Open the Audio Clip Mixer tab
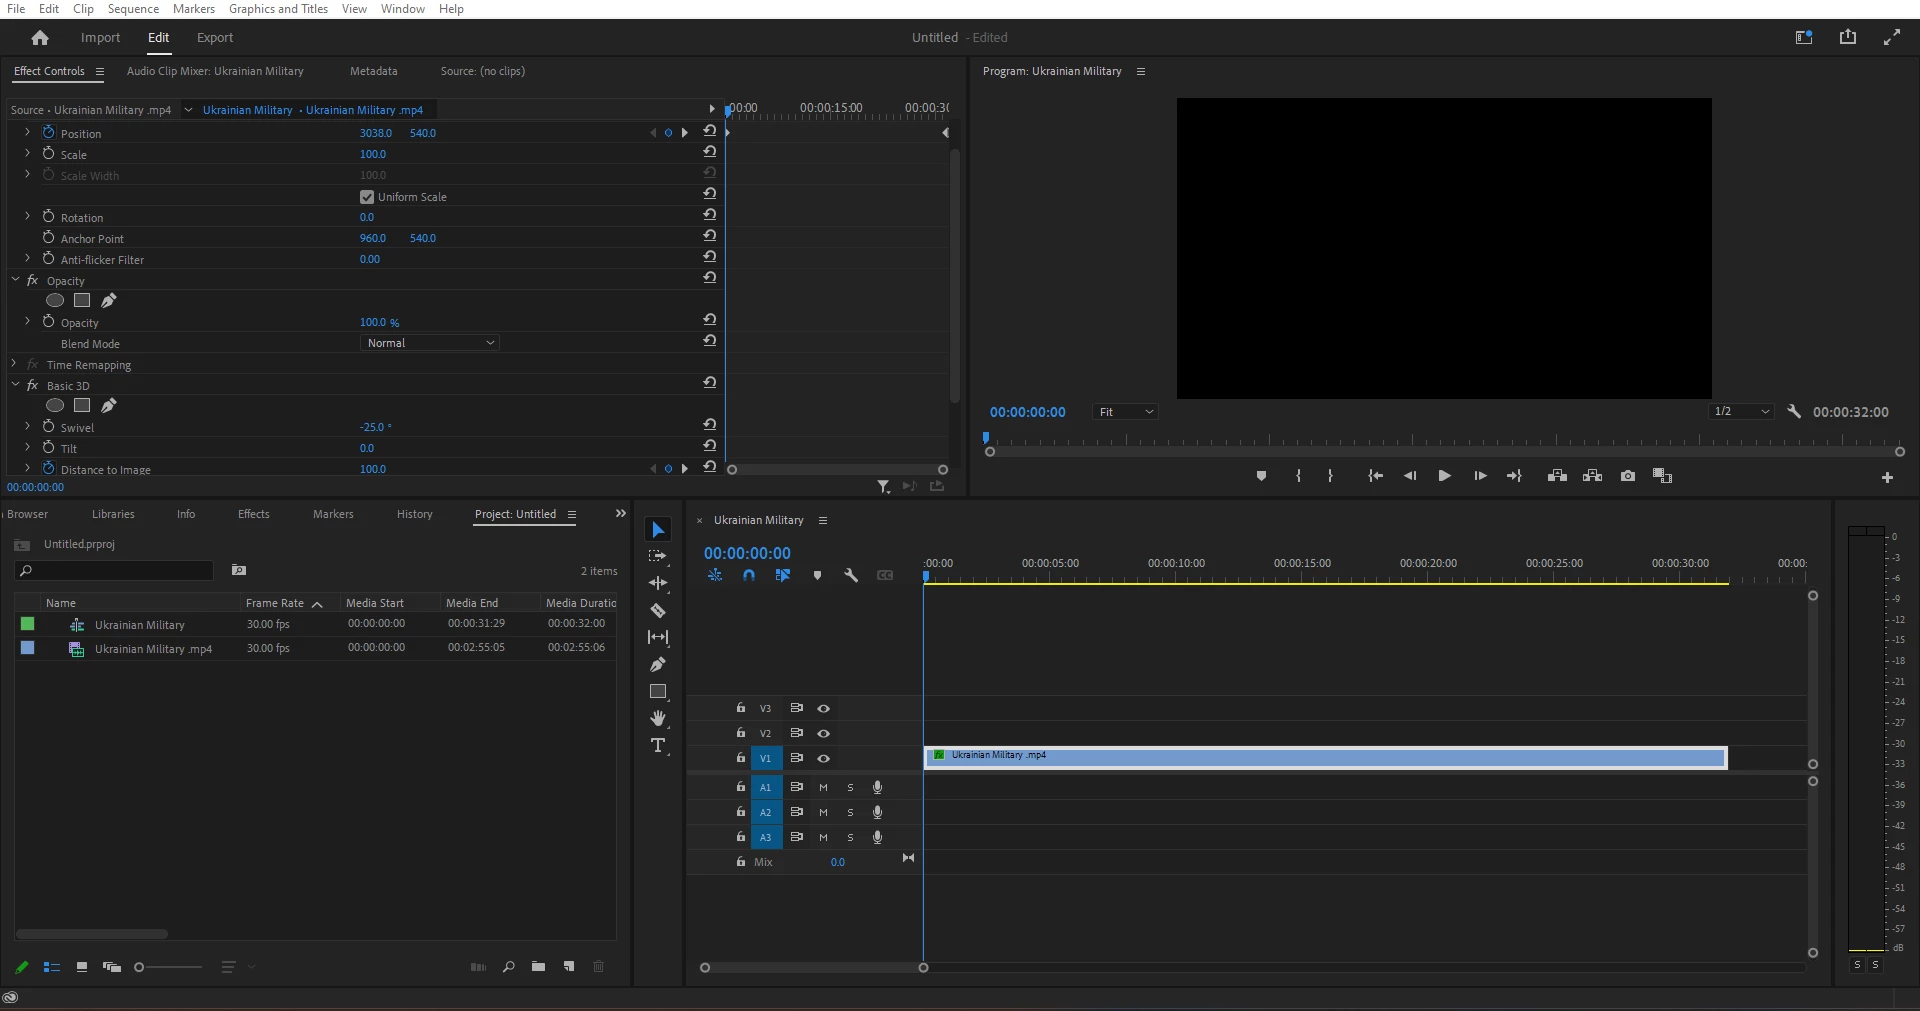The height and width of the screenshot is (1011, 1920). (x=215, y=71)
